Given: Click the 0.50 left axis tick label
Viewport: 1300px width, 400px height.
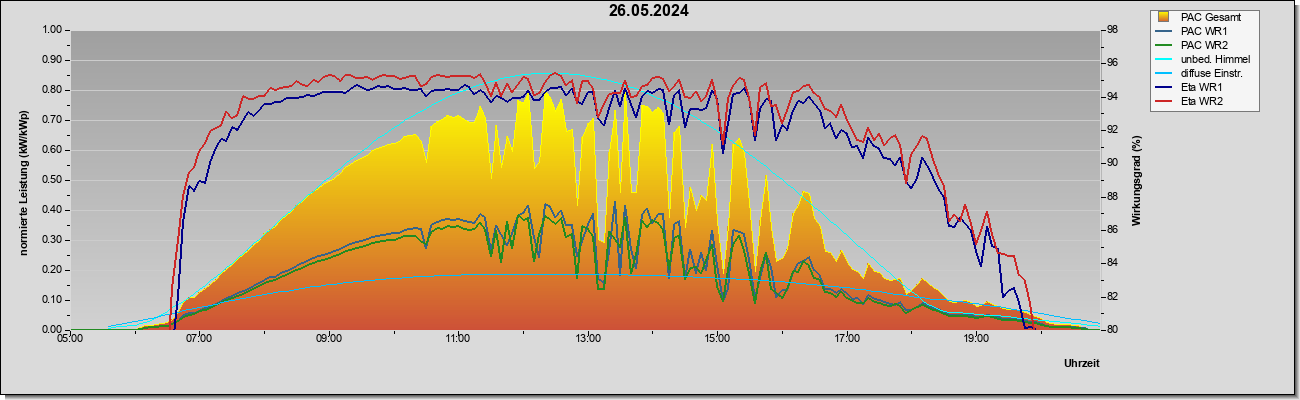Looking at the screenshot, I should coord(51,180).
